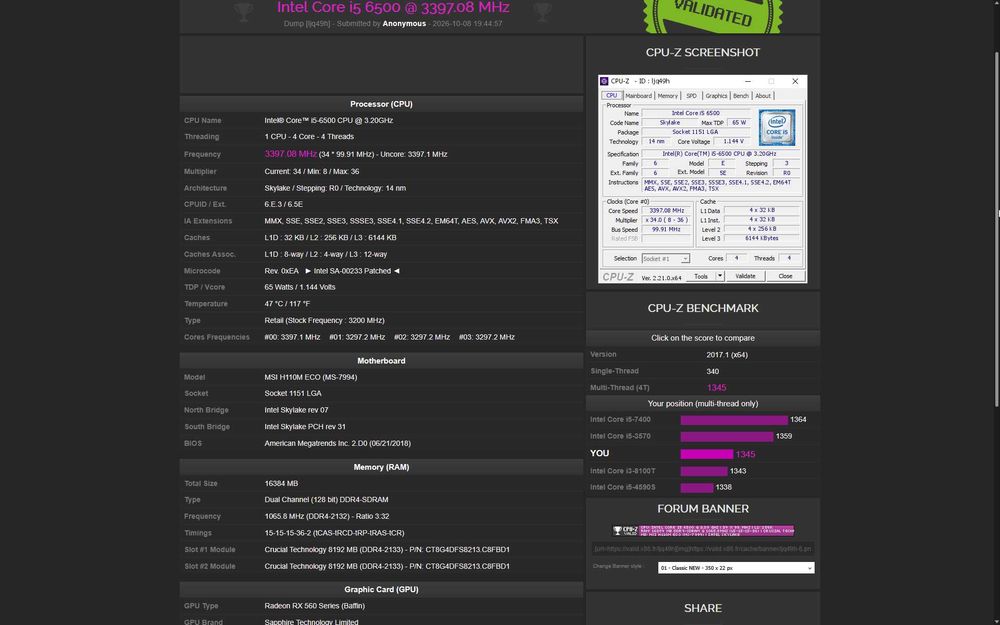
Task: Click the trophy icon right of the page title
Action: (x=542, y=12)
